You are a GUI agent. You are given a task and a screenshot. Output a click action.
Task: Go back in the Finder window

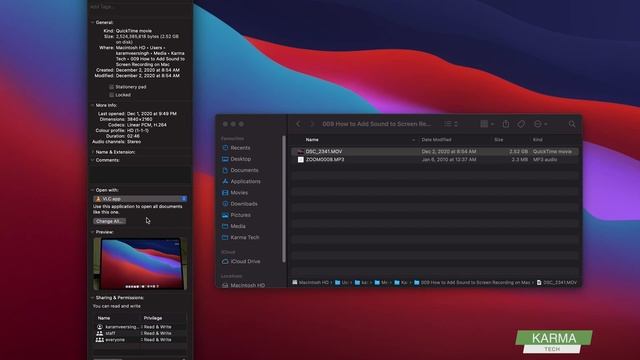click(x=298, y=124)
